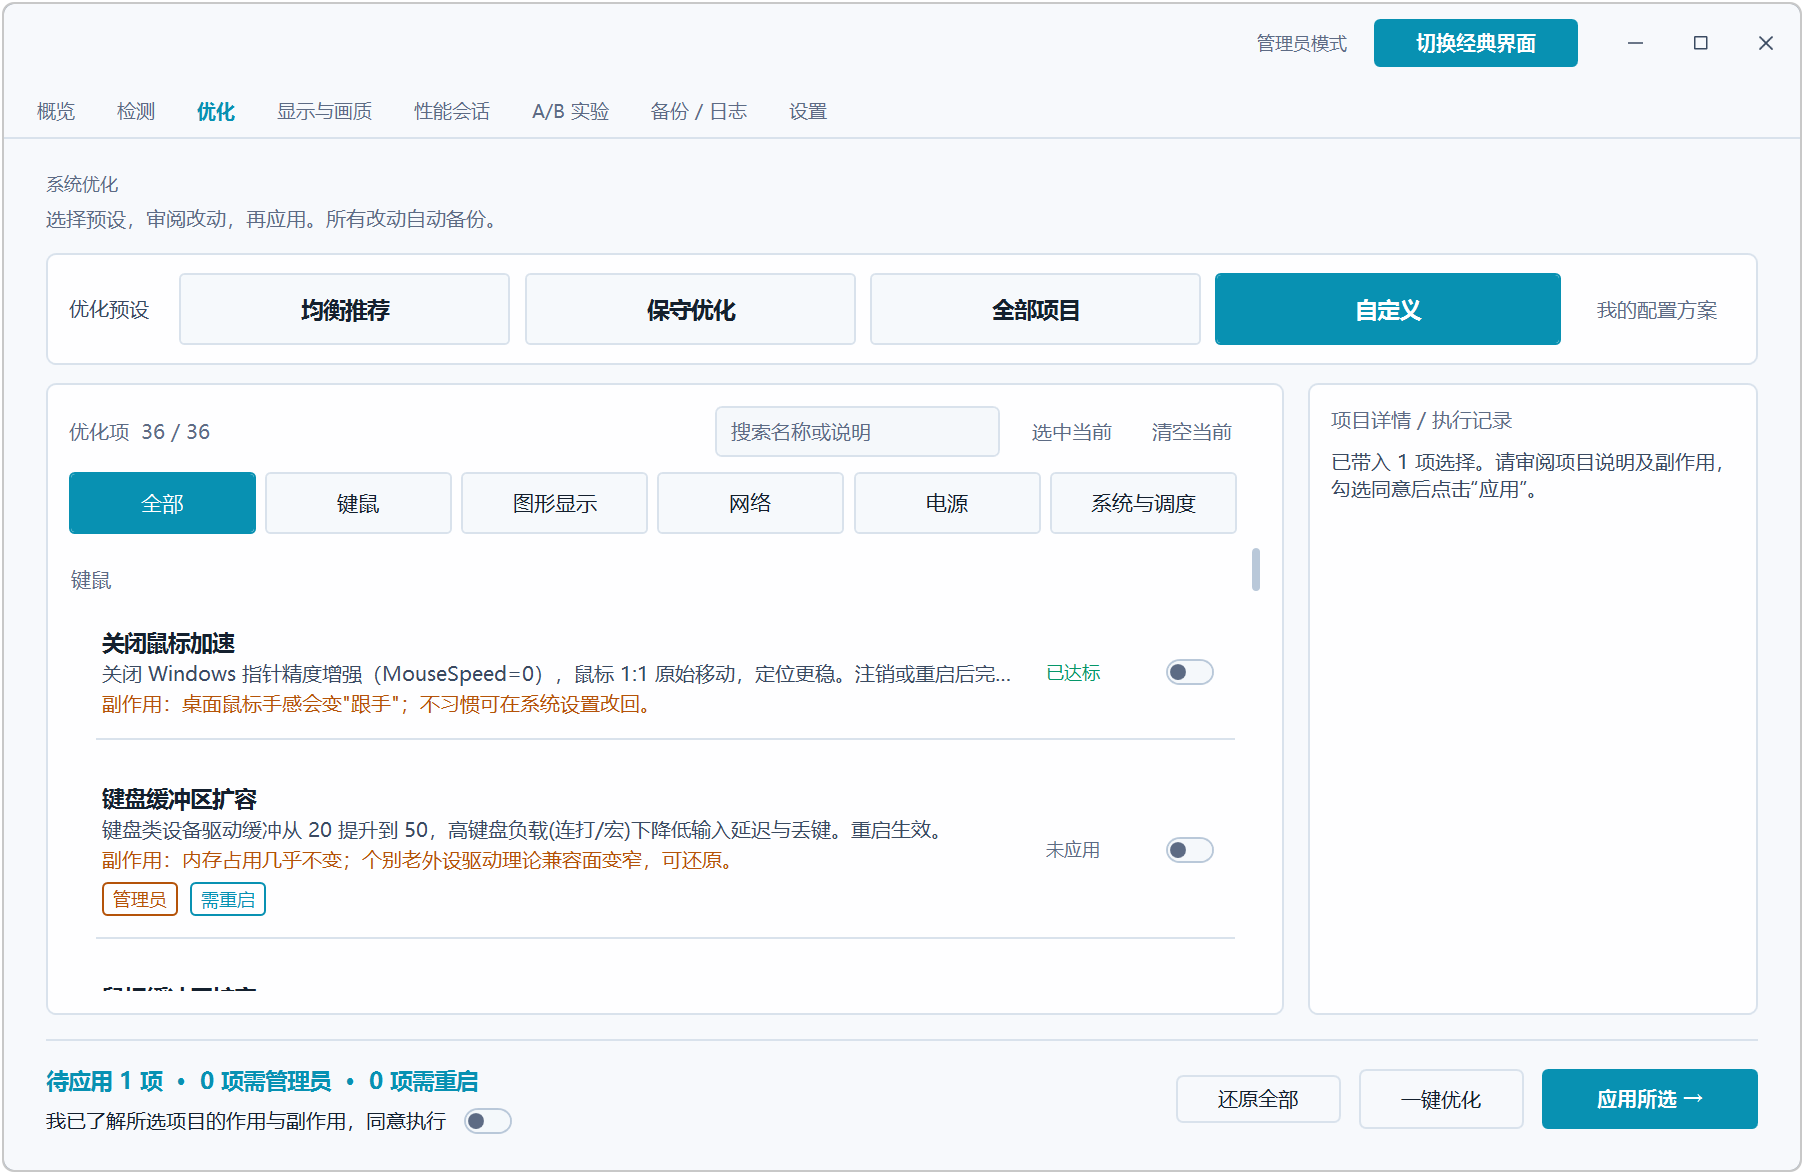Select the 自定义 preset
The width and height of the screenshot is (1805, 1175).
pos(1387,310)
